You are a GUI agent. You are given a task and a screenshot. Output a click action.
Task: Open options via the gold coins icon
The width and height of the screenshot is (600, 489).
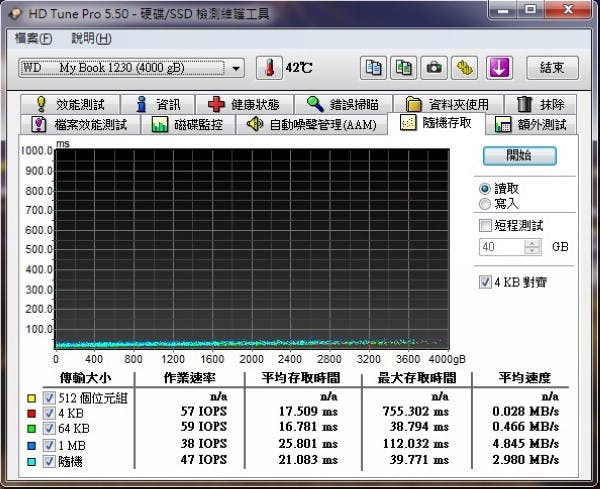coord(464,68)
